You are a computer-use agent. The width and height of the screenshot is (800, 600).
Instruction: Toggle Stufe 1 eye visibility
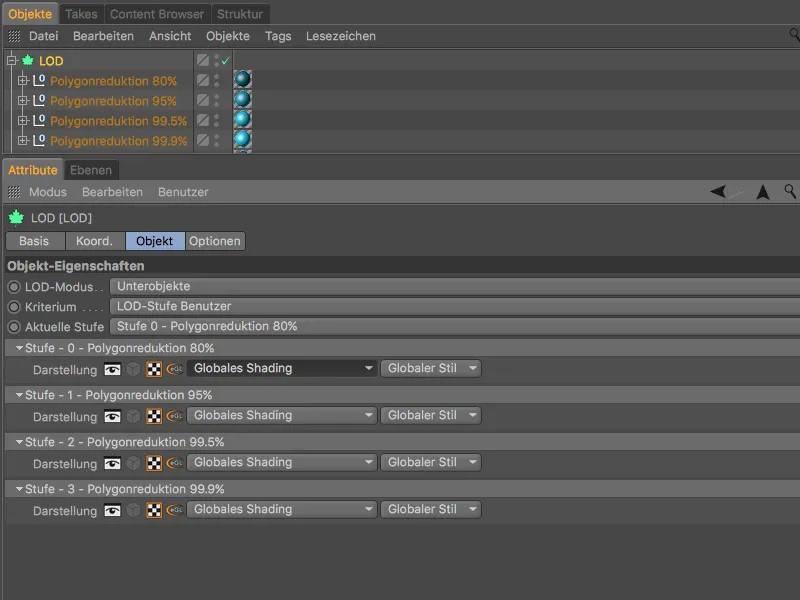112,416
